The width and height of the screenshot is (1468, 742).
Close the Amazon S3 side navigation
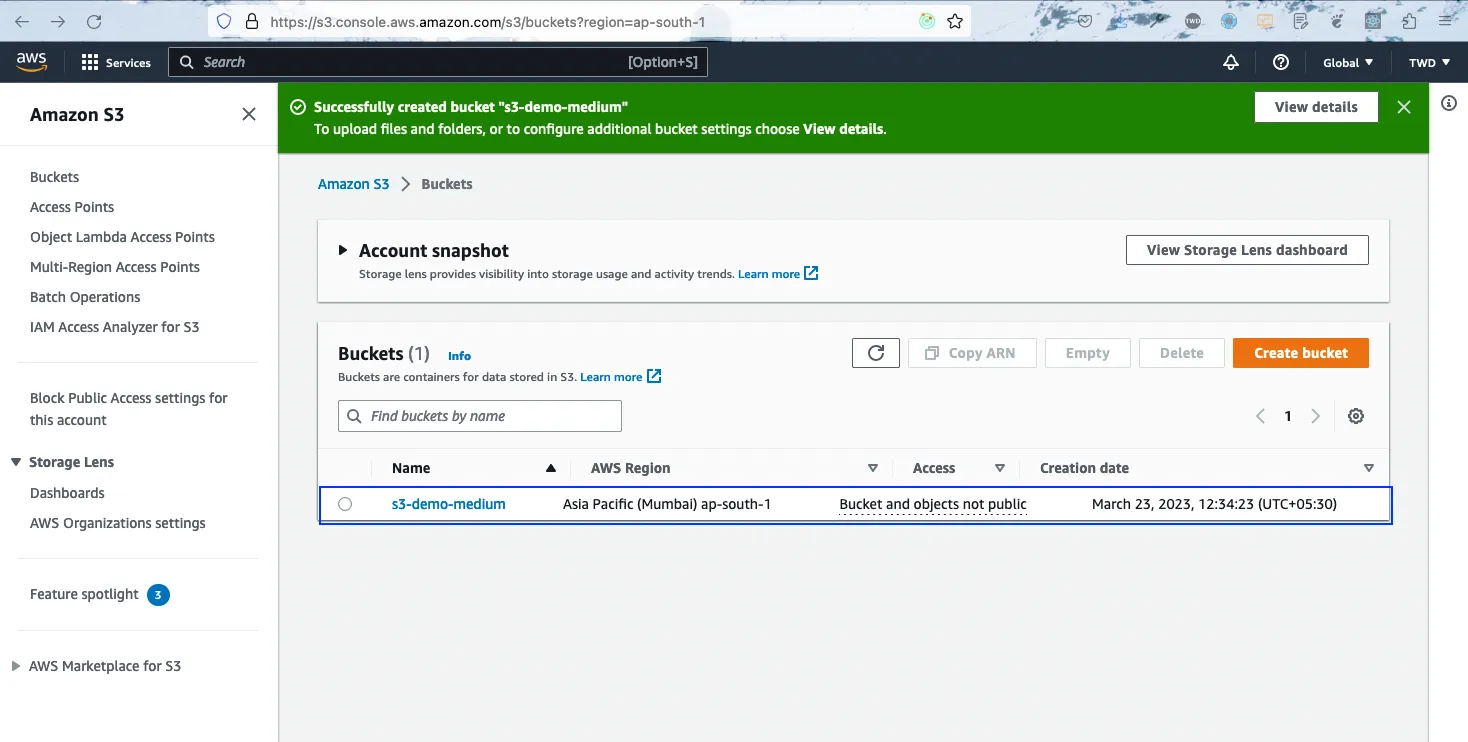tap(249, 114)
